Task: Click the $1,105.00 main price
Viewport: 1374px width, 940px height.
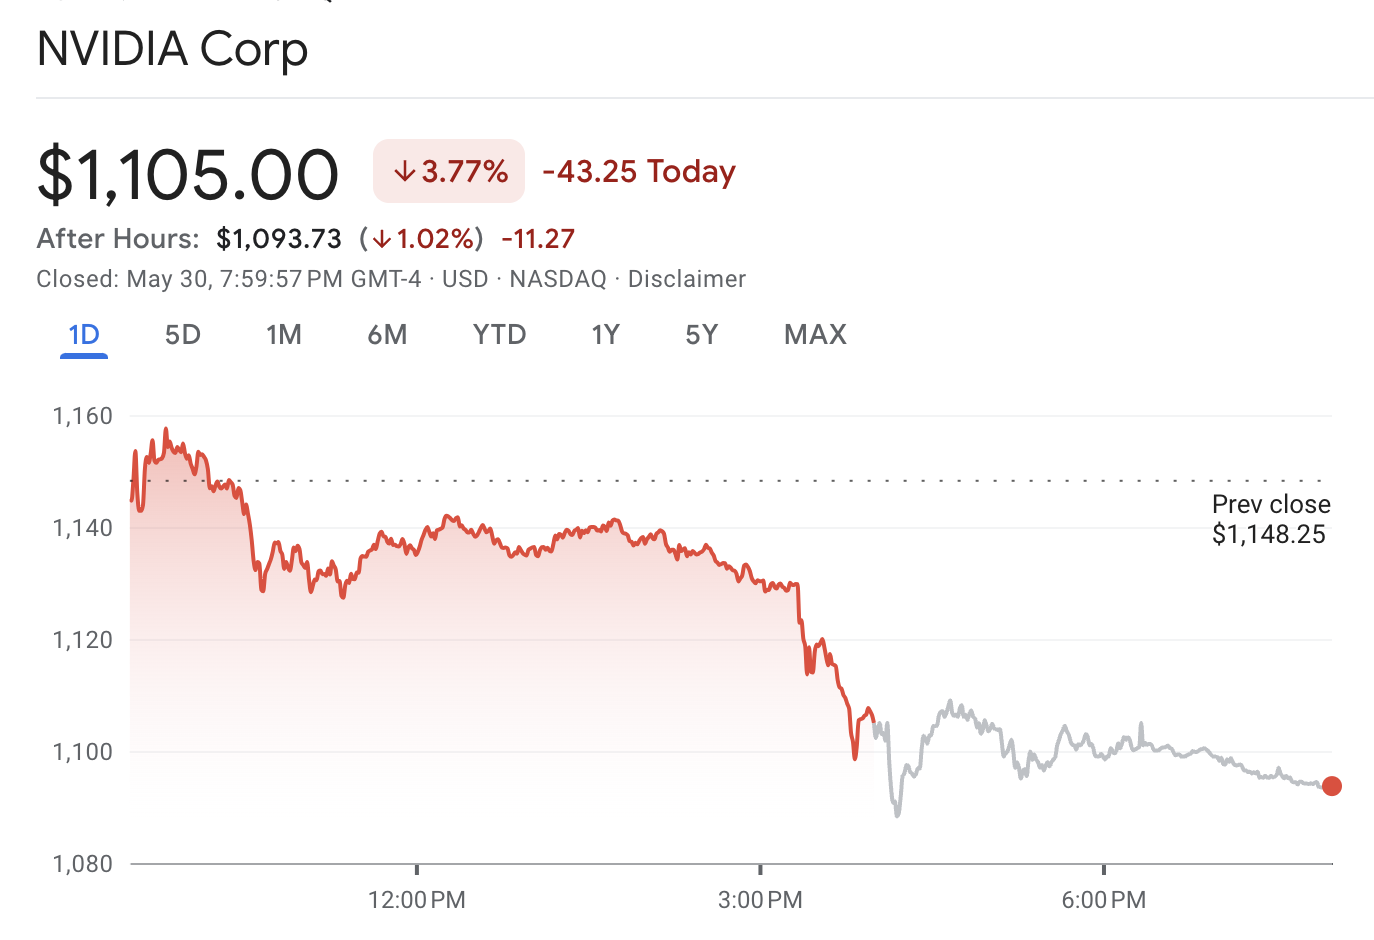Action: [x=188, y=174]
